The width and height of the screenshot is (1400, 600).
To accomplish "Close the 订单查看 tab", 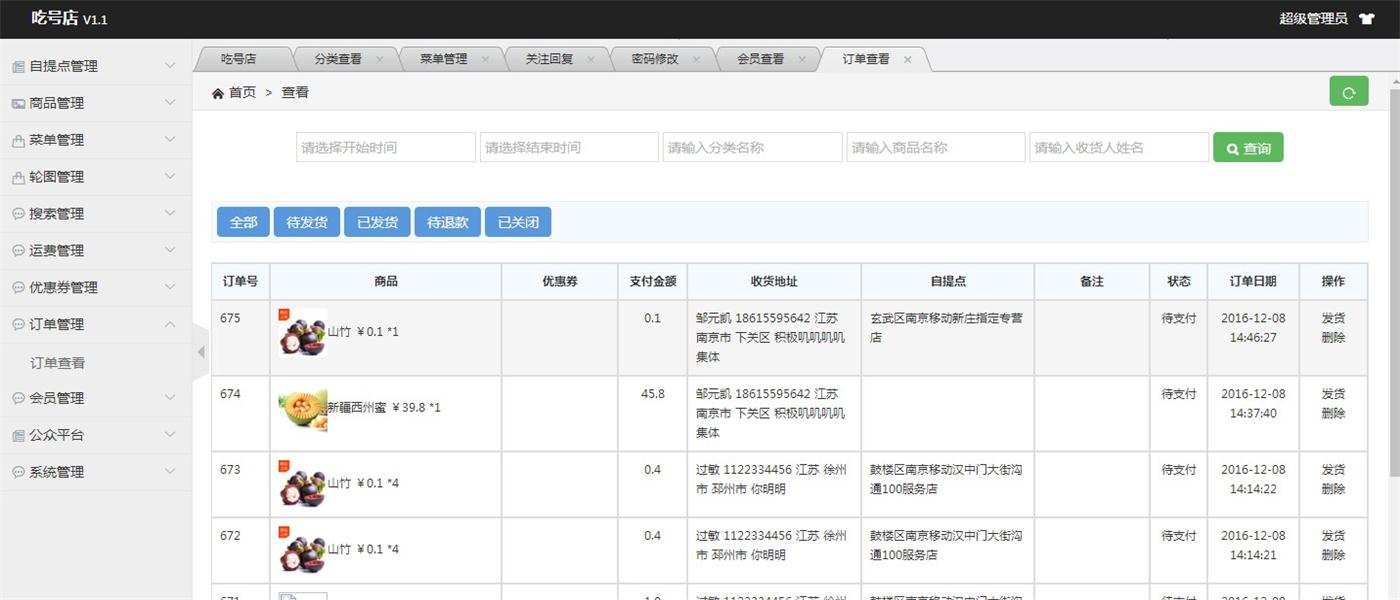I will pos(907,60).
